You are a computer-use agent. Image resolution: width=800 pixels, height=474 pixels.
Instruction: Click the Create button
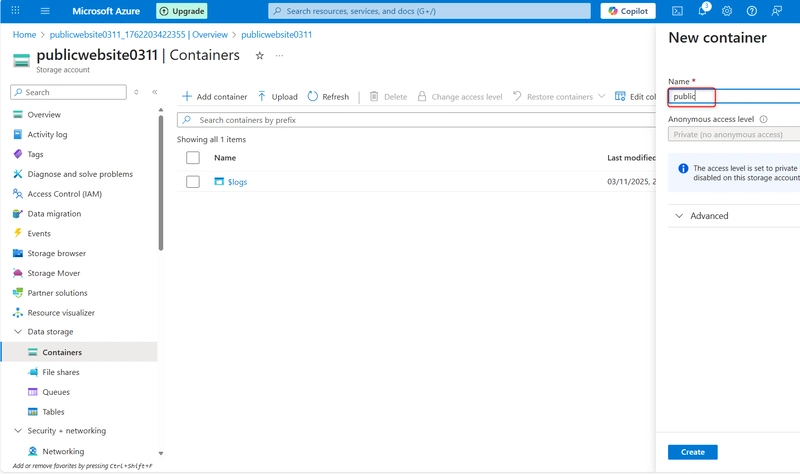point(692,452)
